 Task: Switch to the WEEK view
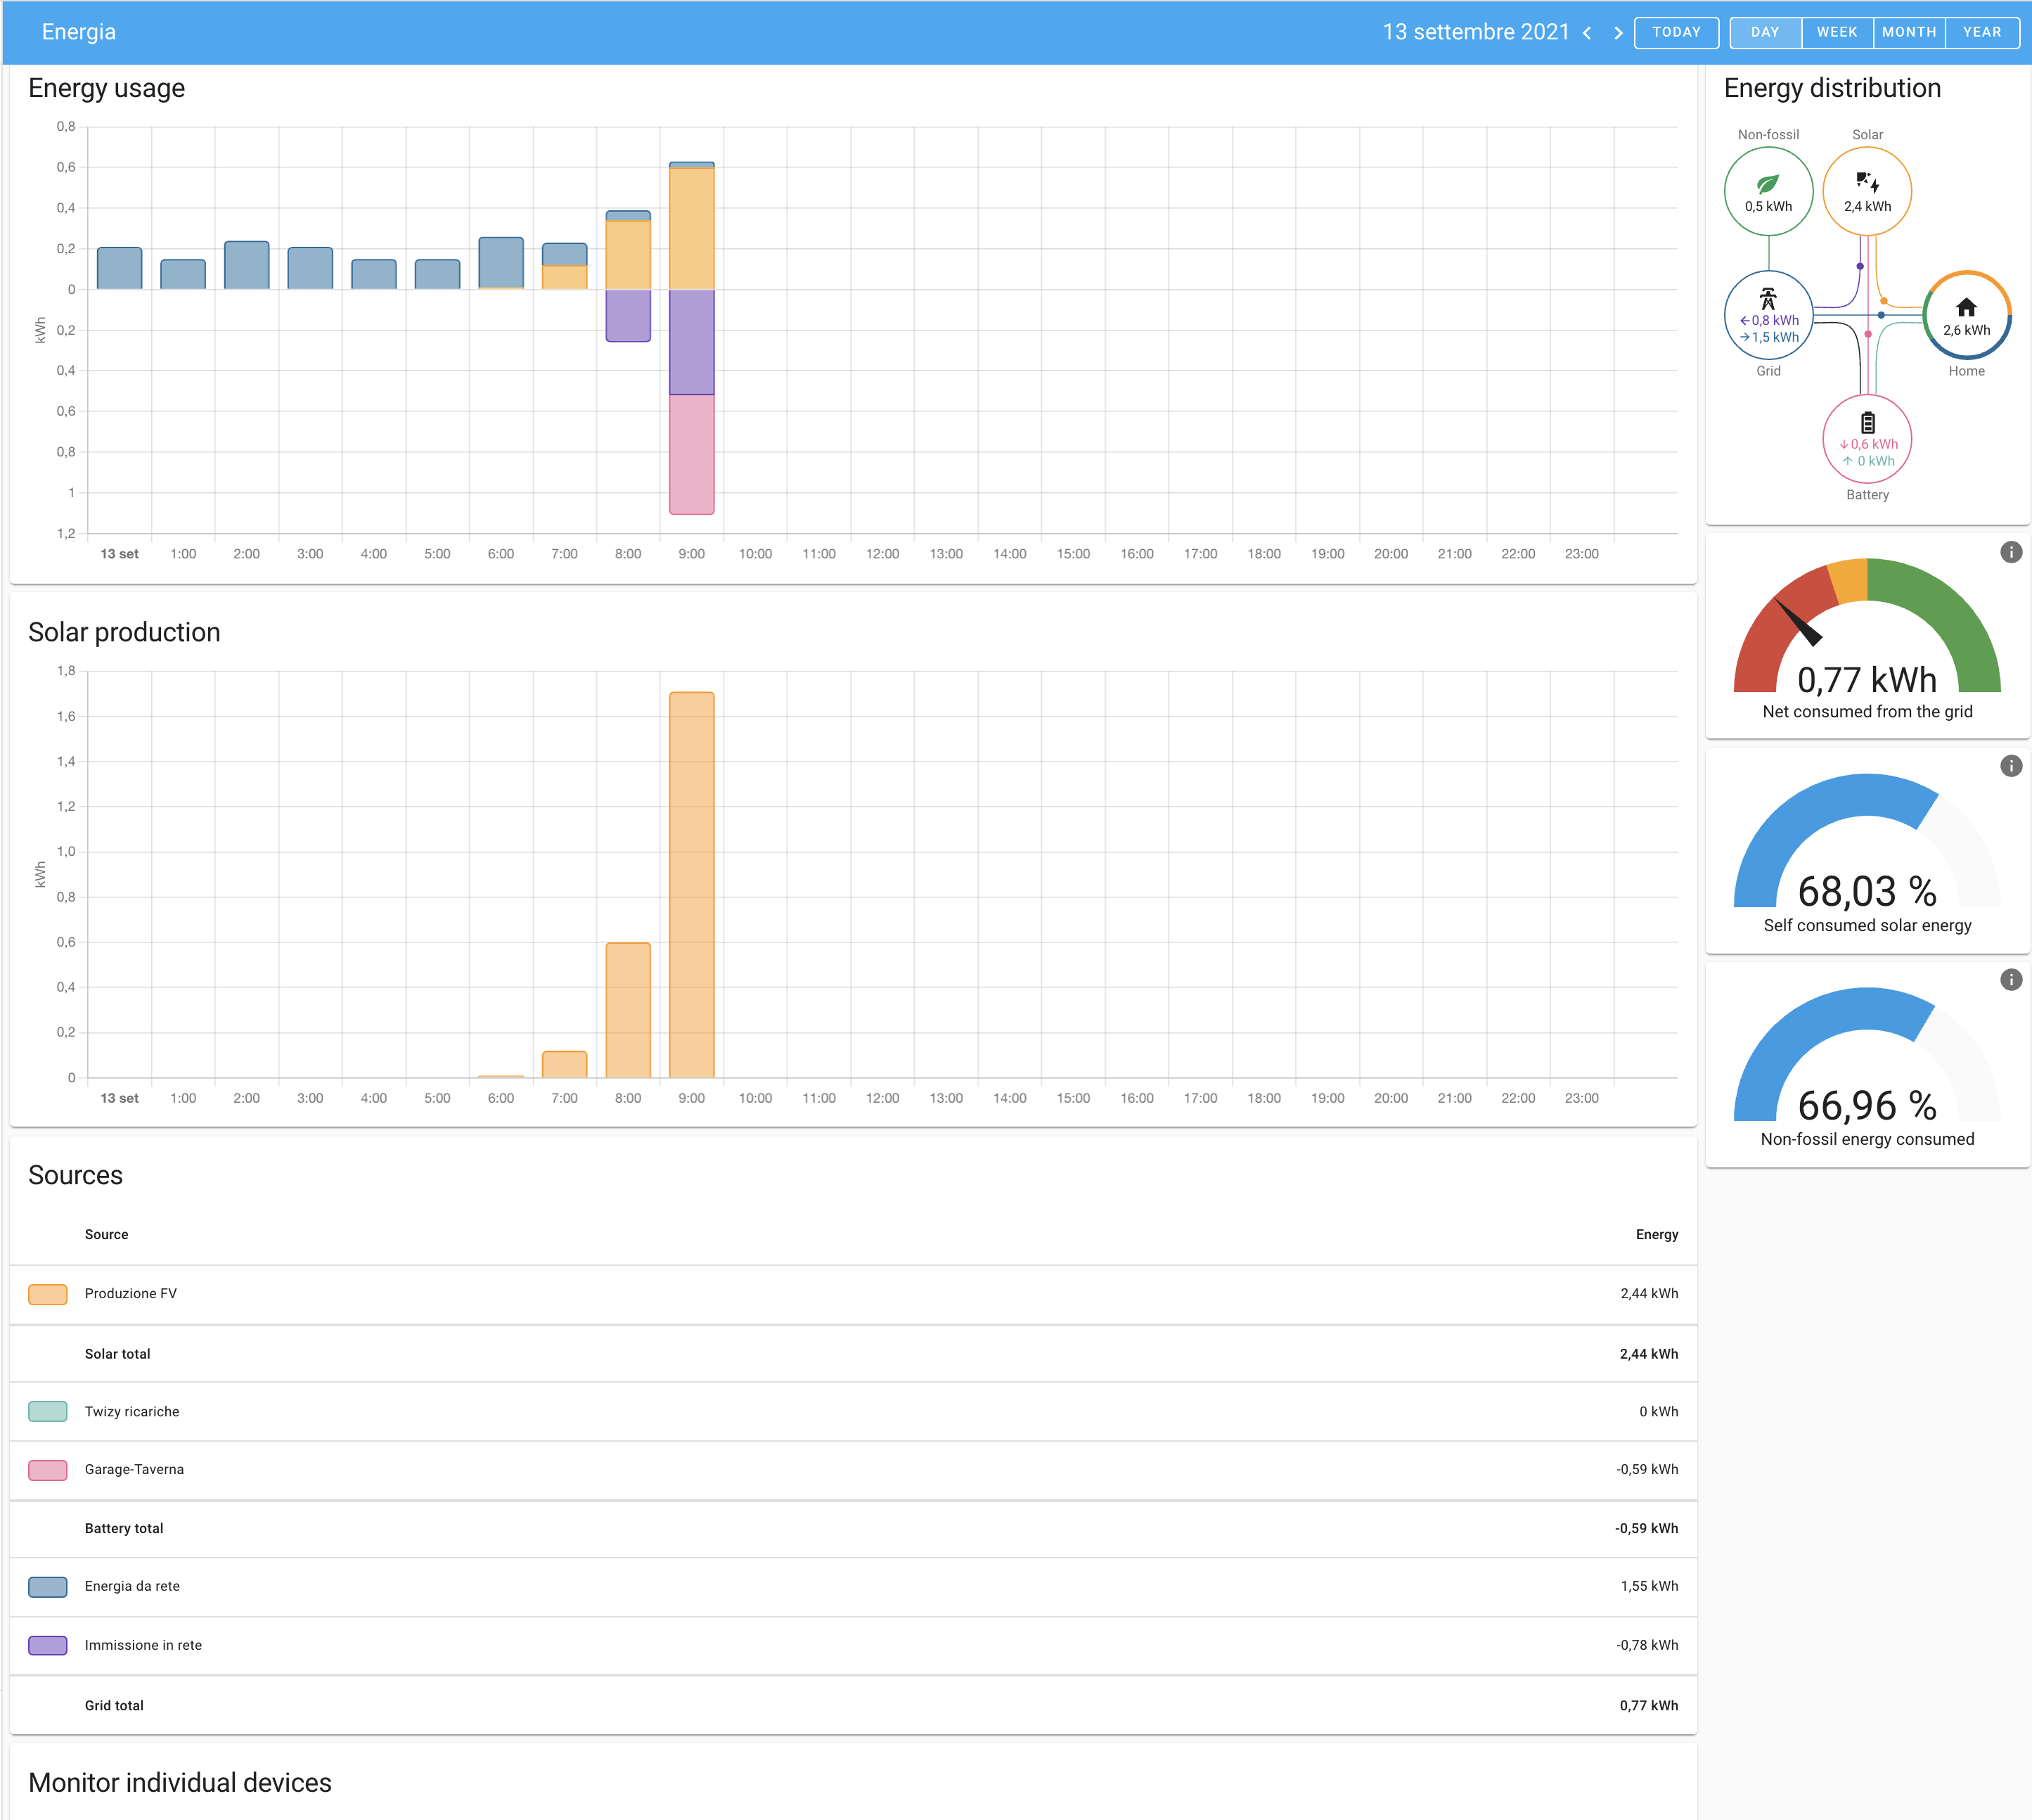(x=1837, y=32)
